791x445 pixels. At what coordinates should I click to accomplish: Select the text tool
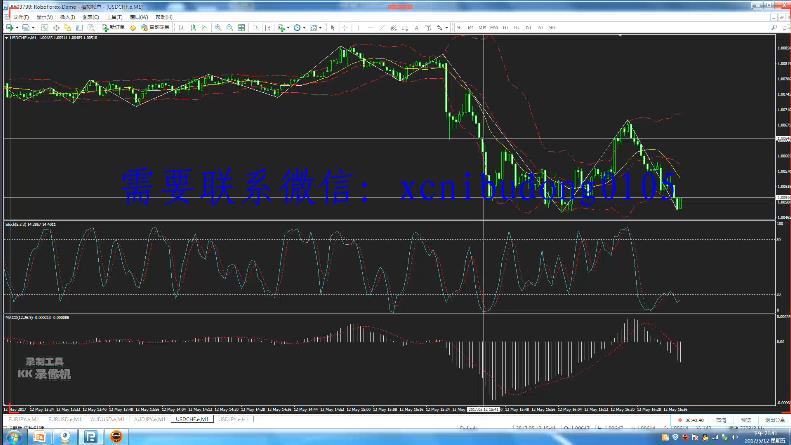pos(417,28)
